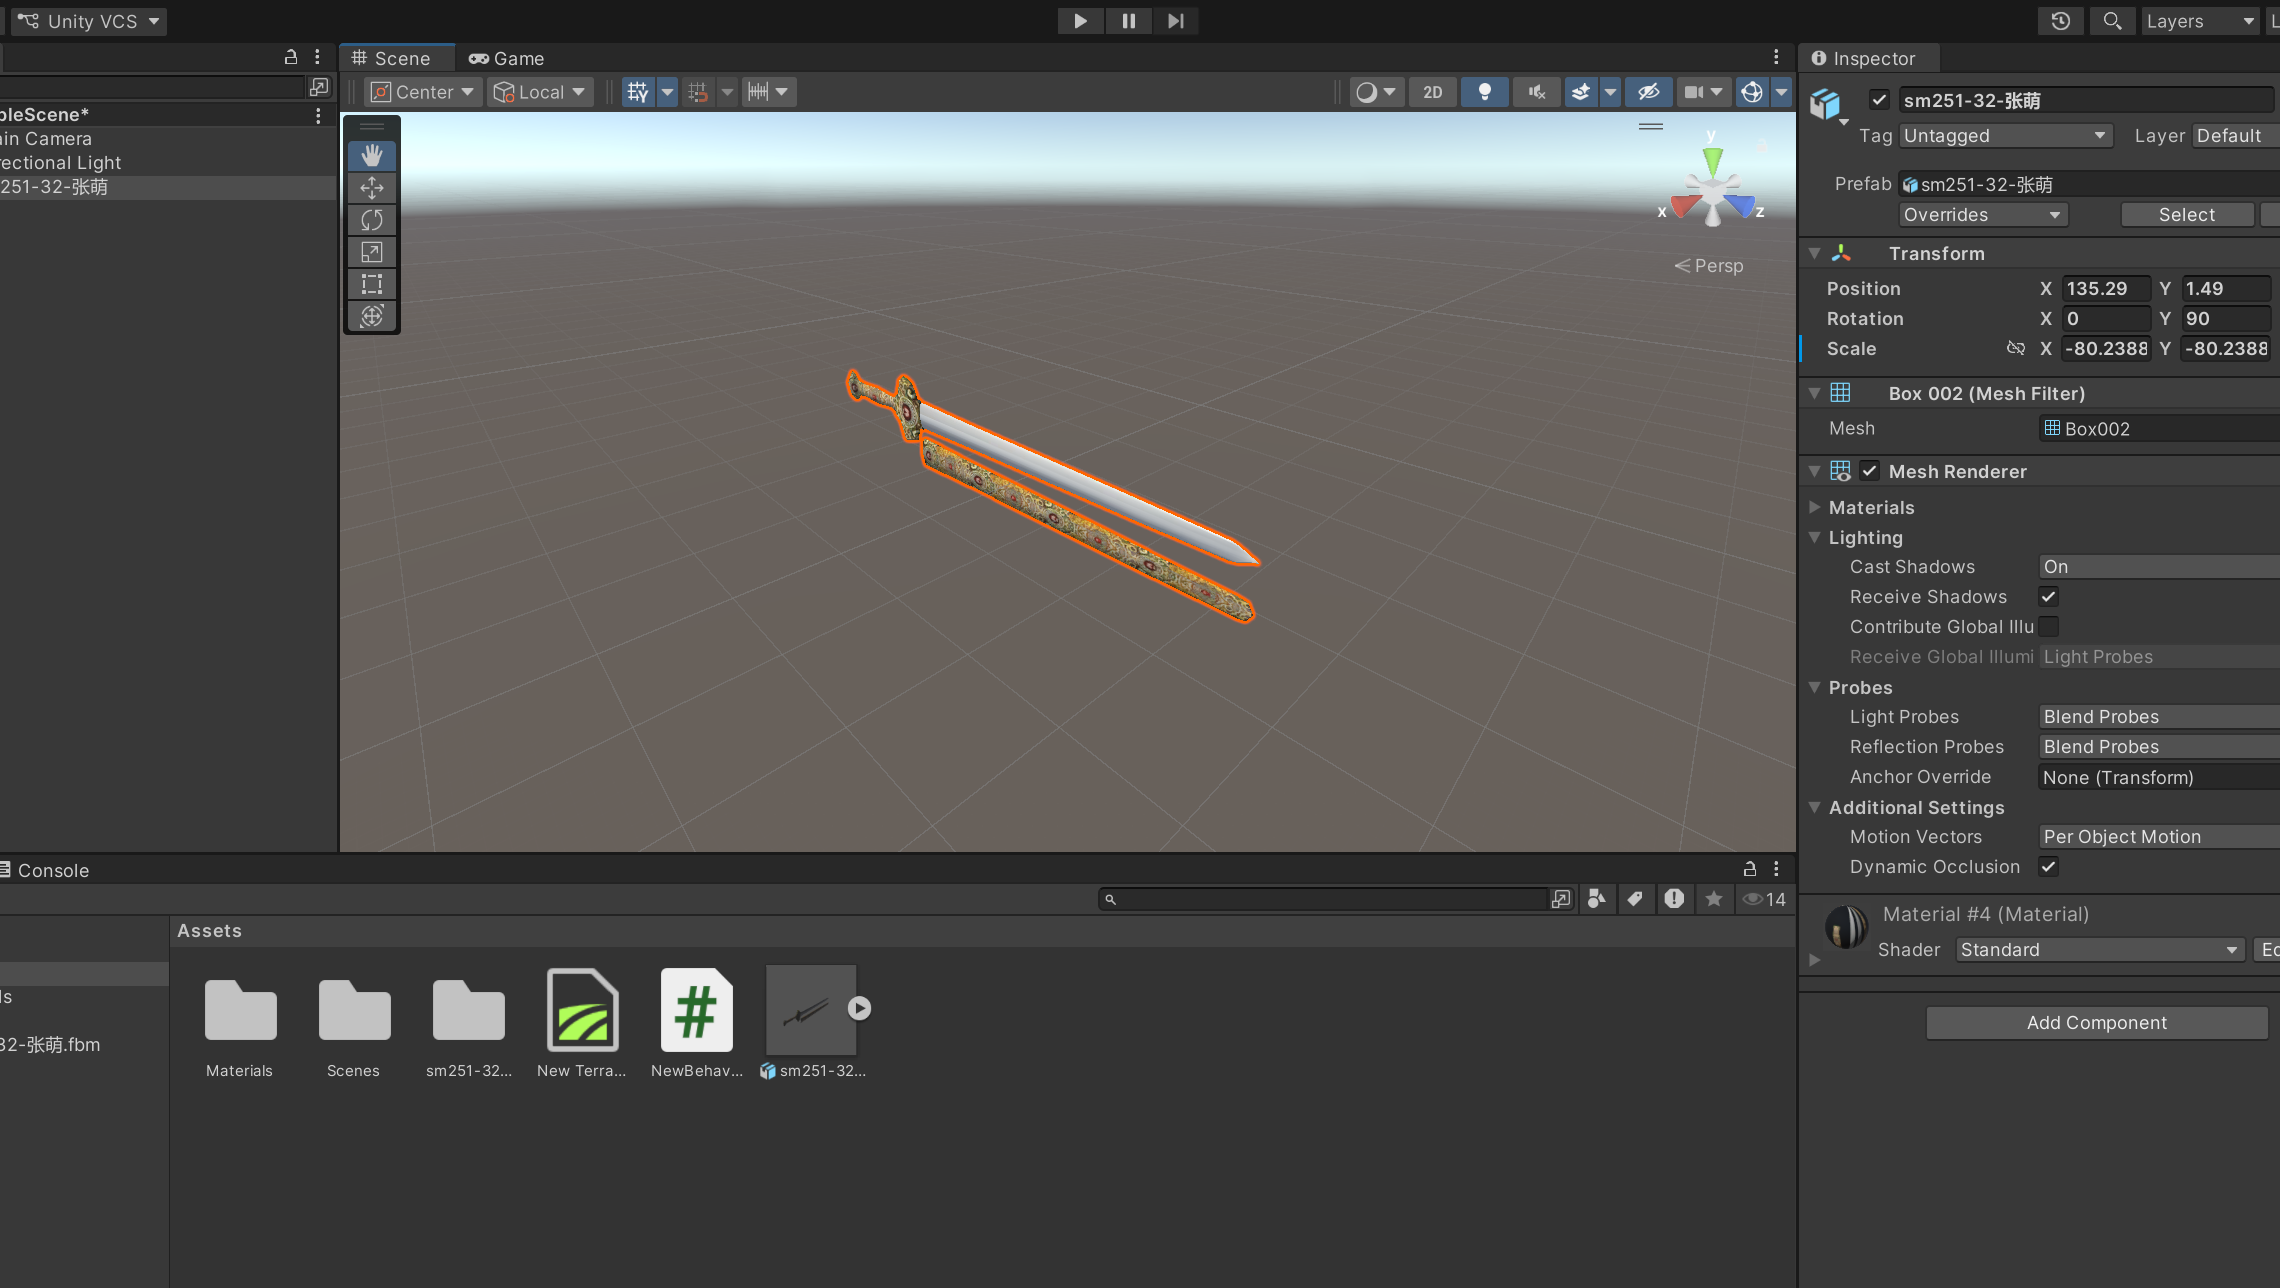Viewport: 2280px width, 1288px height.
Task: Toggle hidden packages visibility count
Action: [x=1764, y=899]
